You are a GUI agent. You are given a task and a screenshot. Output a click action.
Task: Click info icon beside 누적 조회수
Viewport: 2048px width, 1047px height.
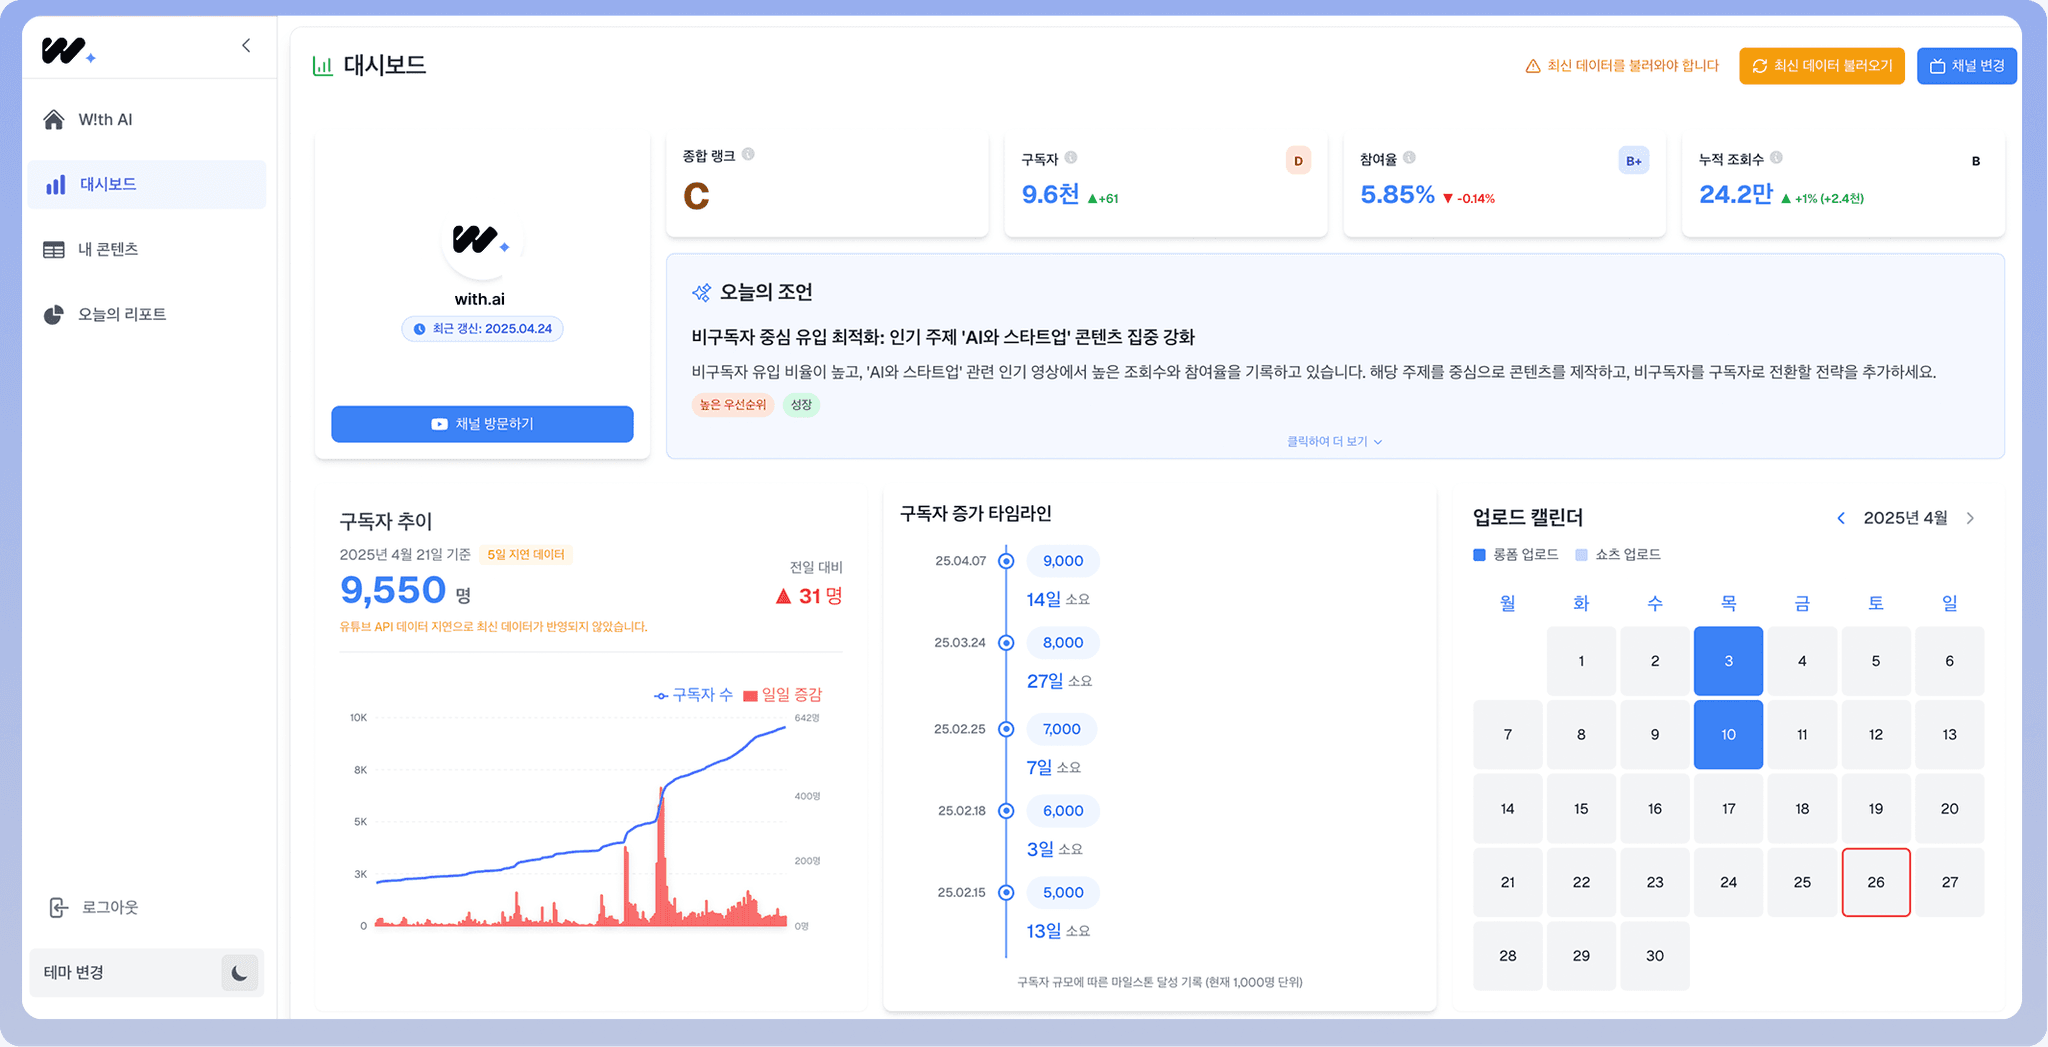[x=1776, y=157]
